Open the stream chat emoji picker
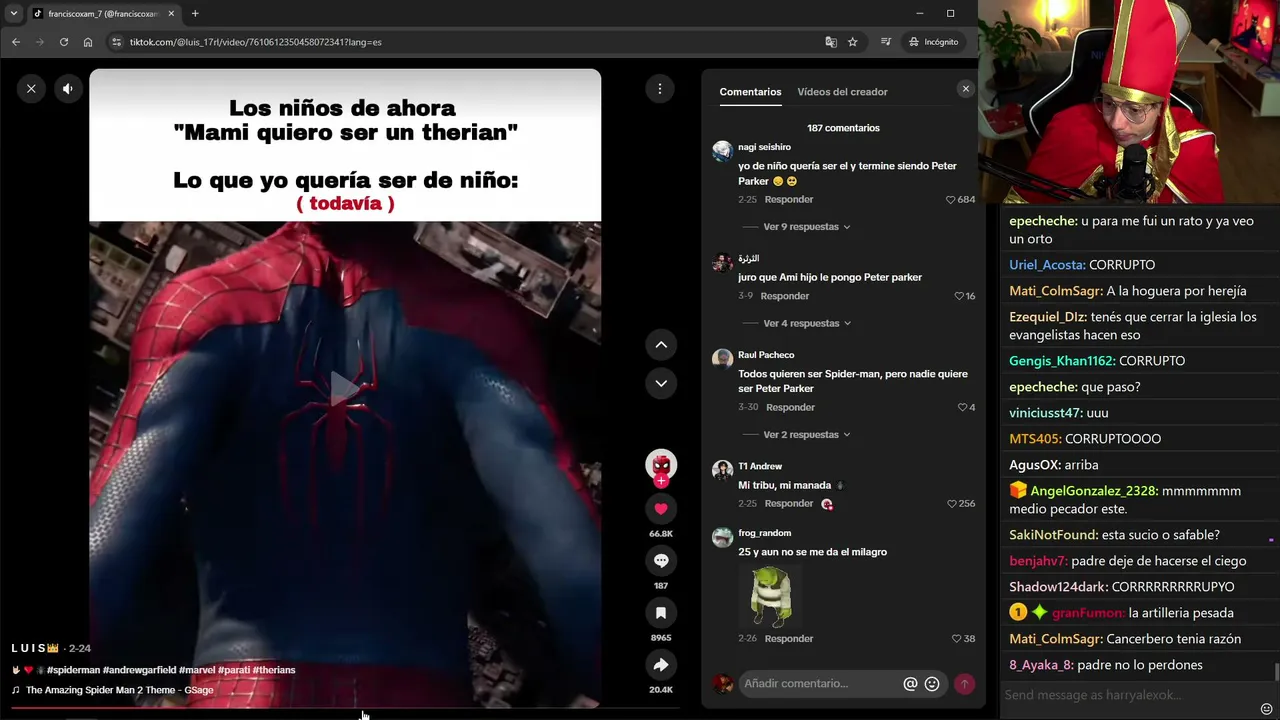The image size is (1280, 720). coord(1267,710)
